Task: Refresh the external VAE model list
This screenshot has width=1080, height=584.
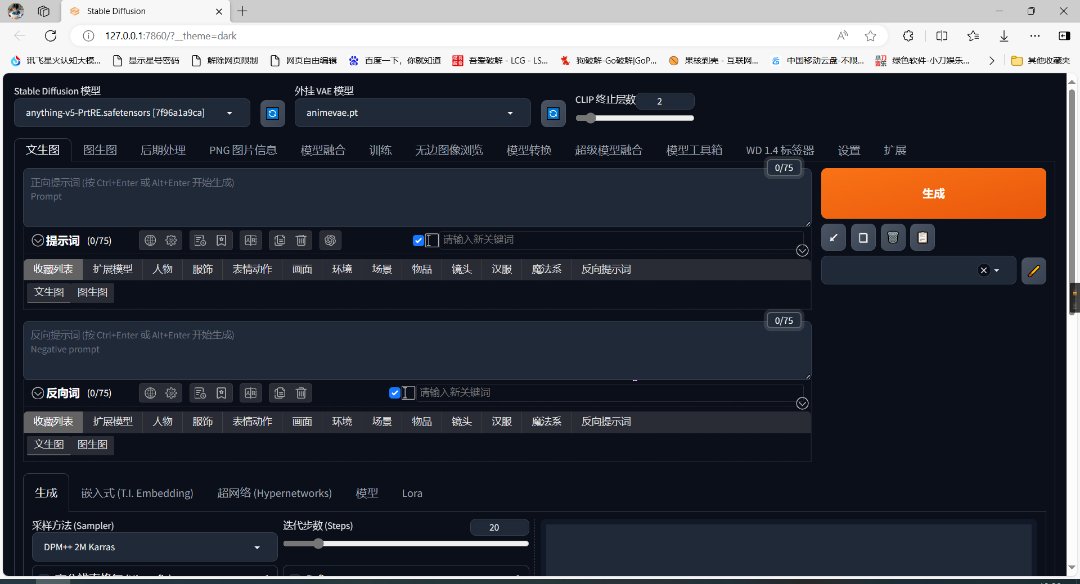Action: [552, 114]
